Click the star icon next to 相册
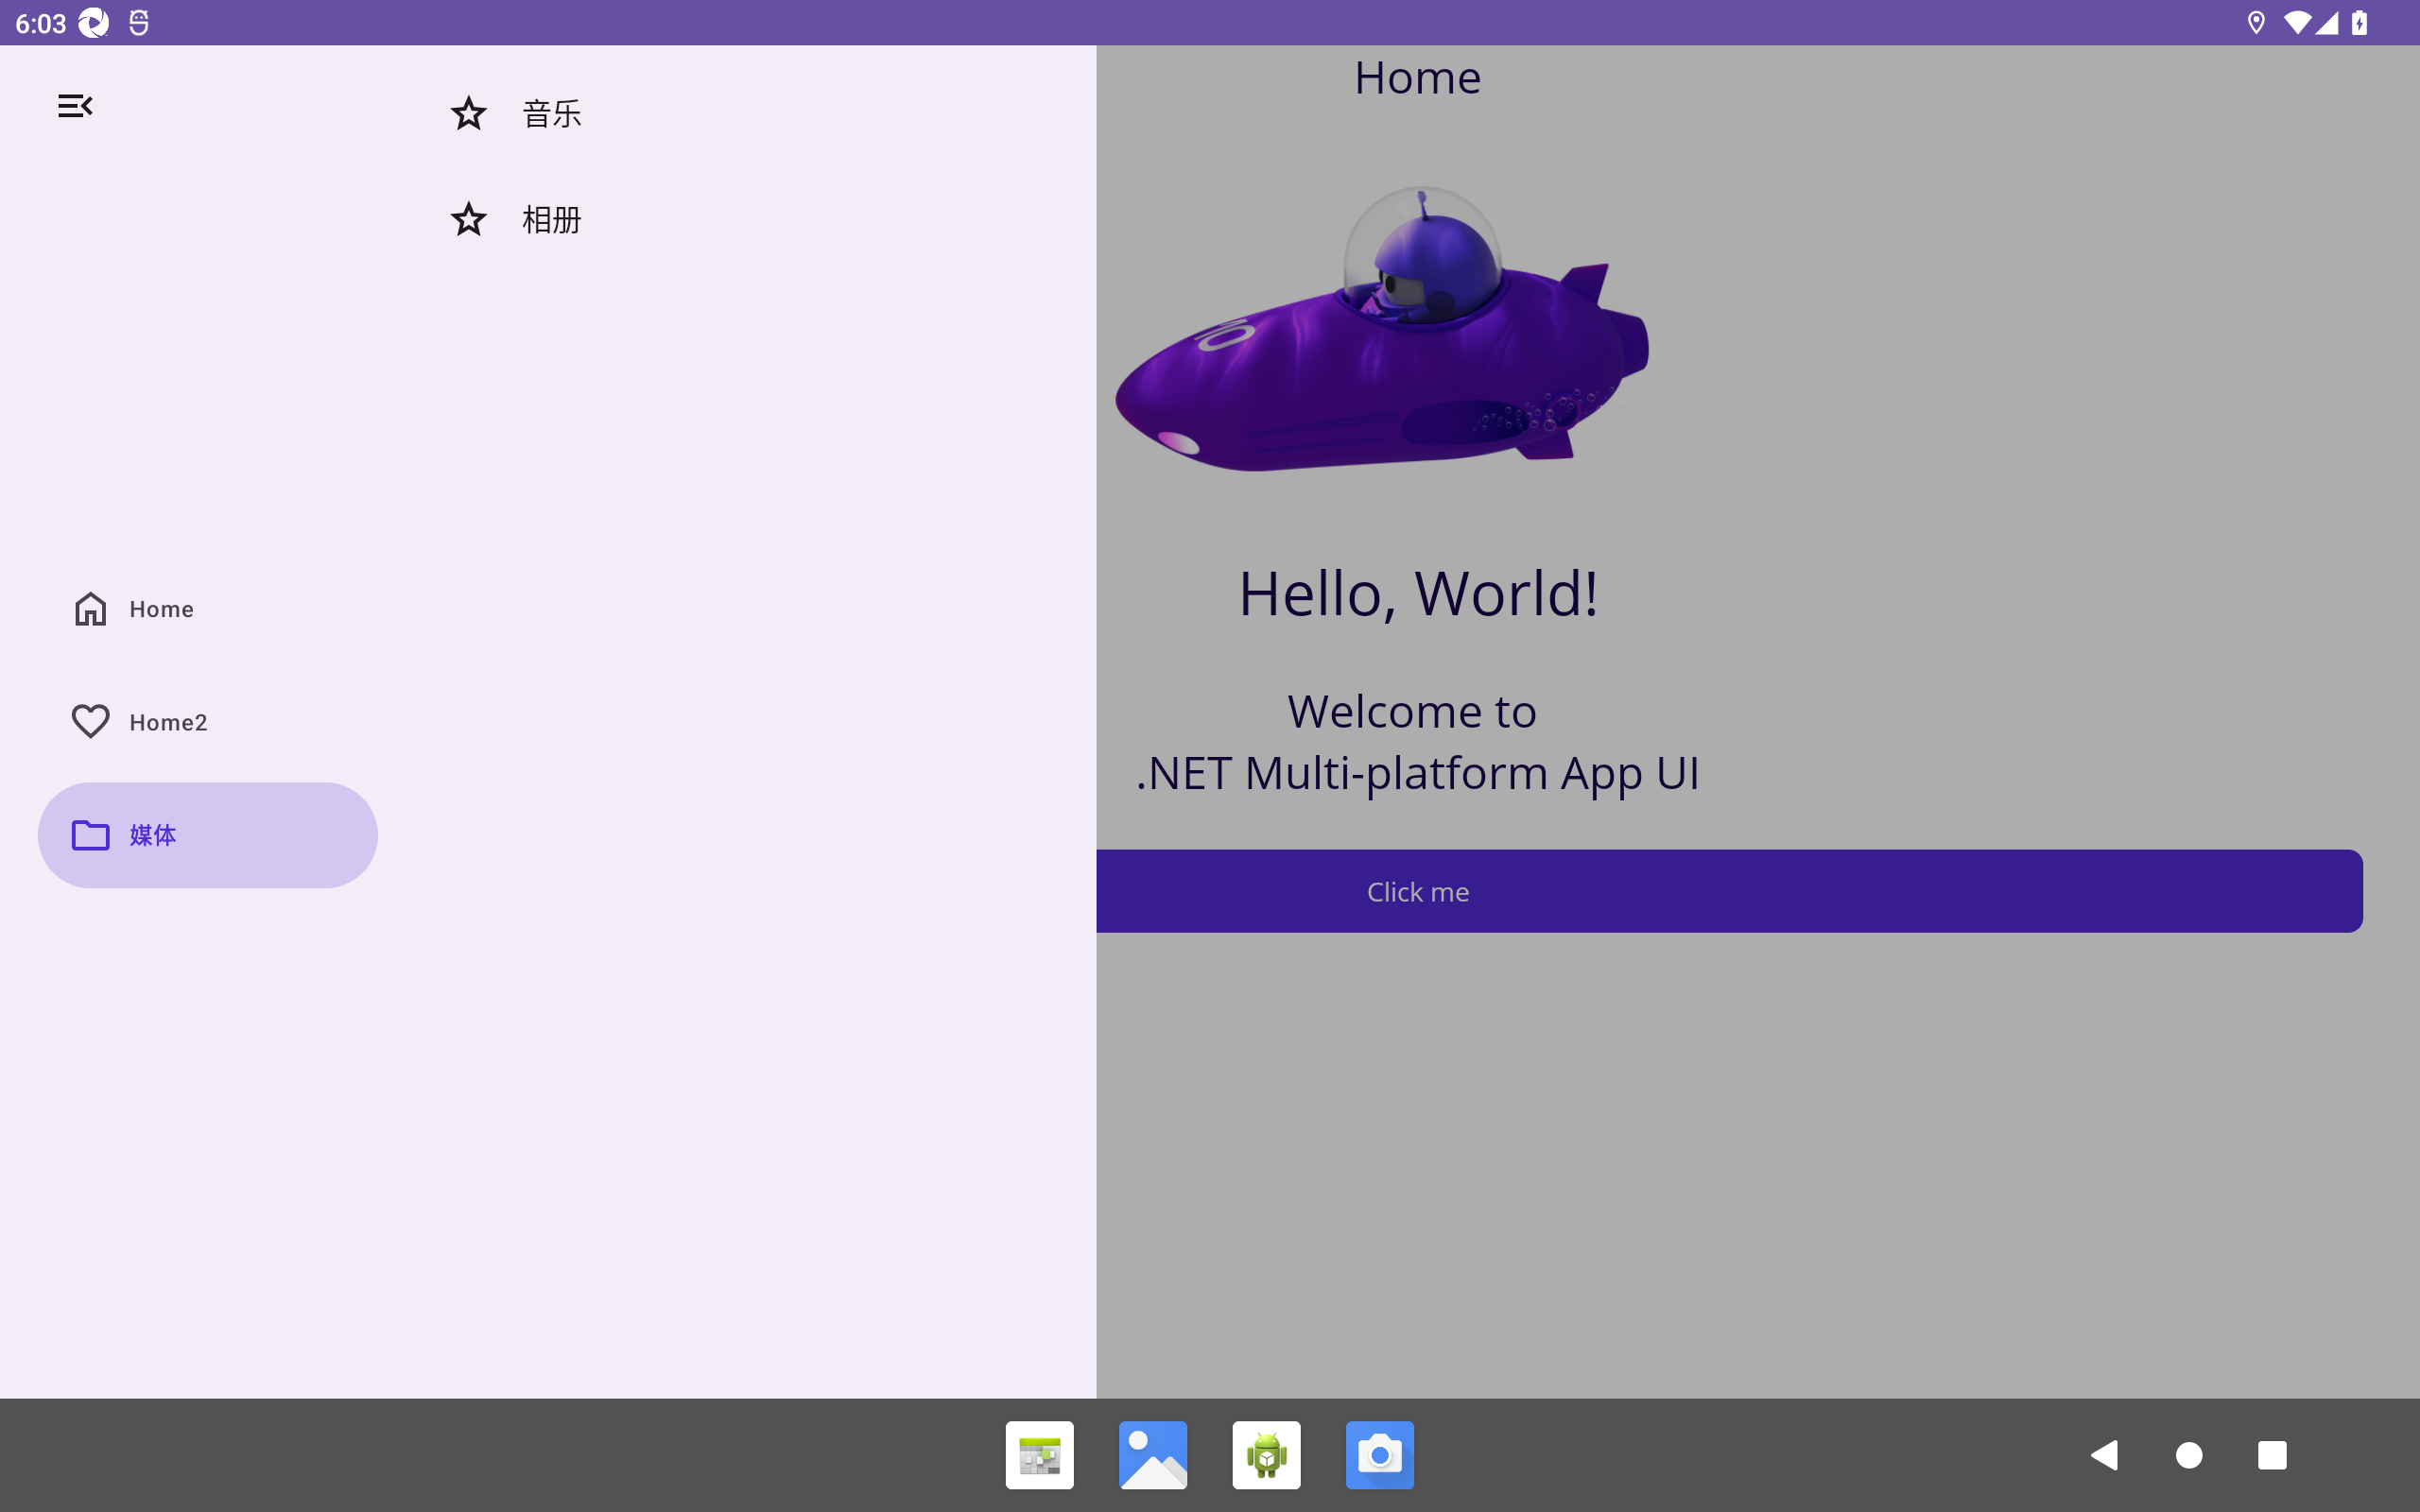Image resolution: width=2420 pixels, height=1512 pixels. pos(468,219)
